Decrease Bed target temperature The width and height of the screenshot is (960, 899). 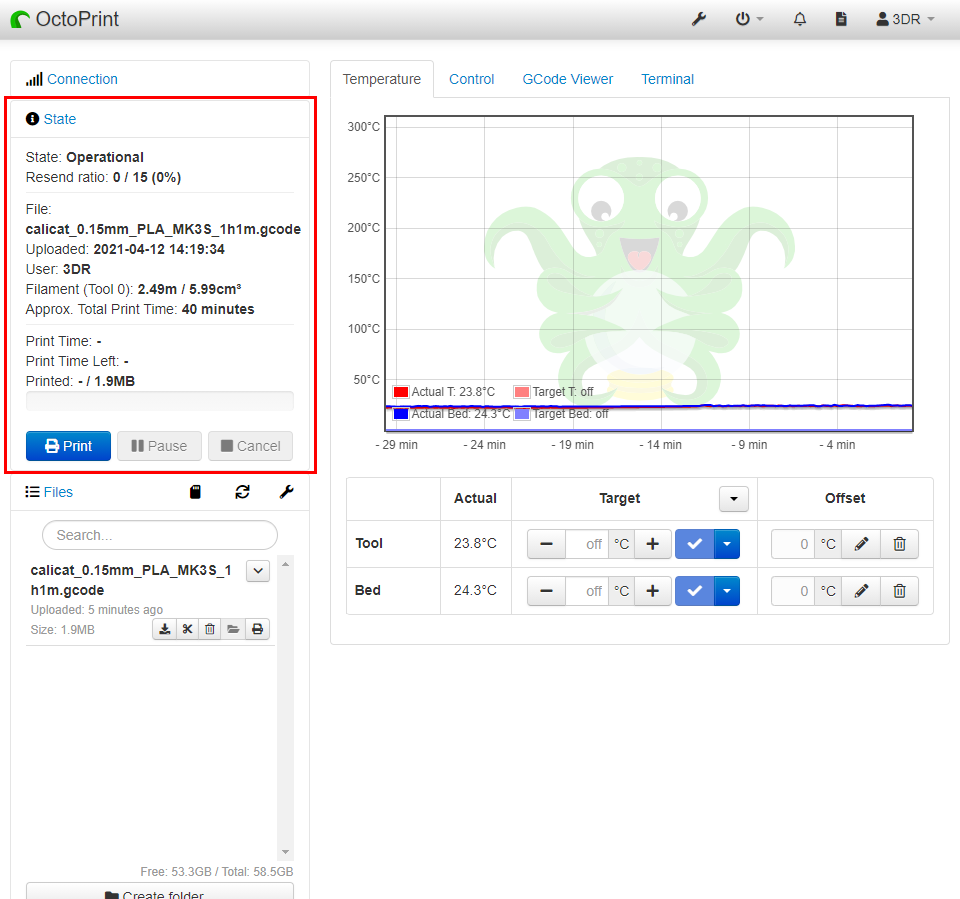click(547, 591)
